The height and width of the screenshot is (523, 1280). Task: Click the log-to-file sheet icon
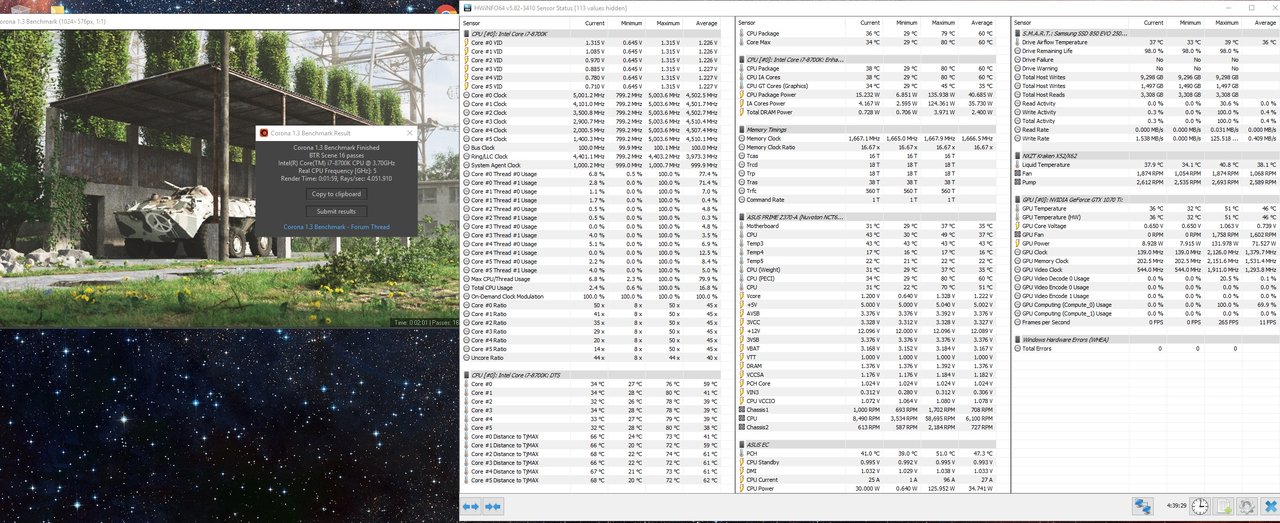tap(1223, 507)
